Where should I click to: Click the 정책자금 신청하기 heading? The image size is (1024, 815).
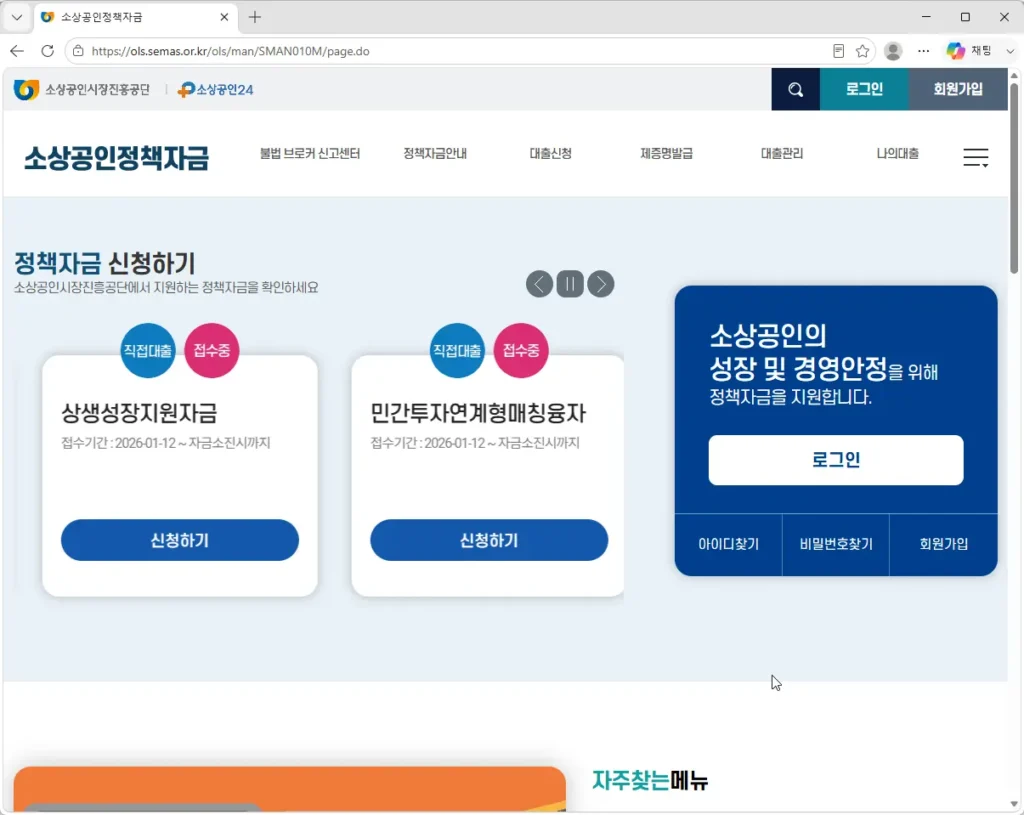pyautogui.click(x=104, y=263)
